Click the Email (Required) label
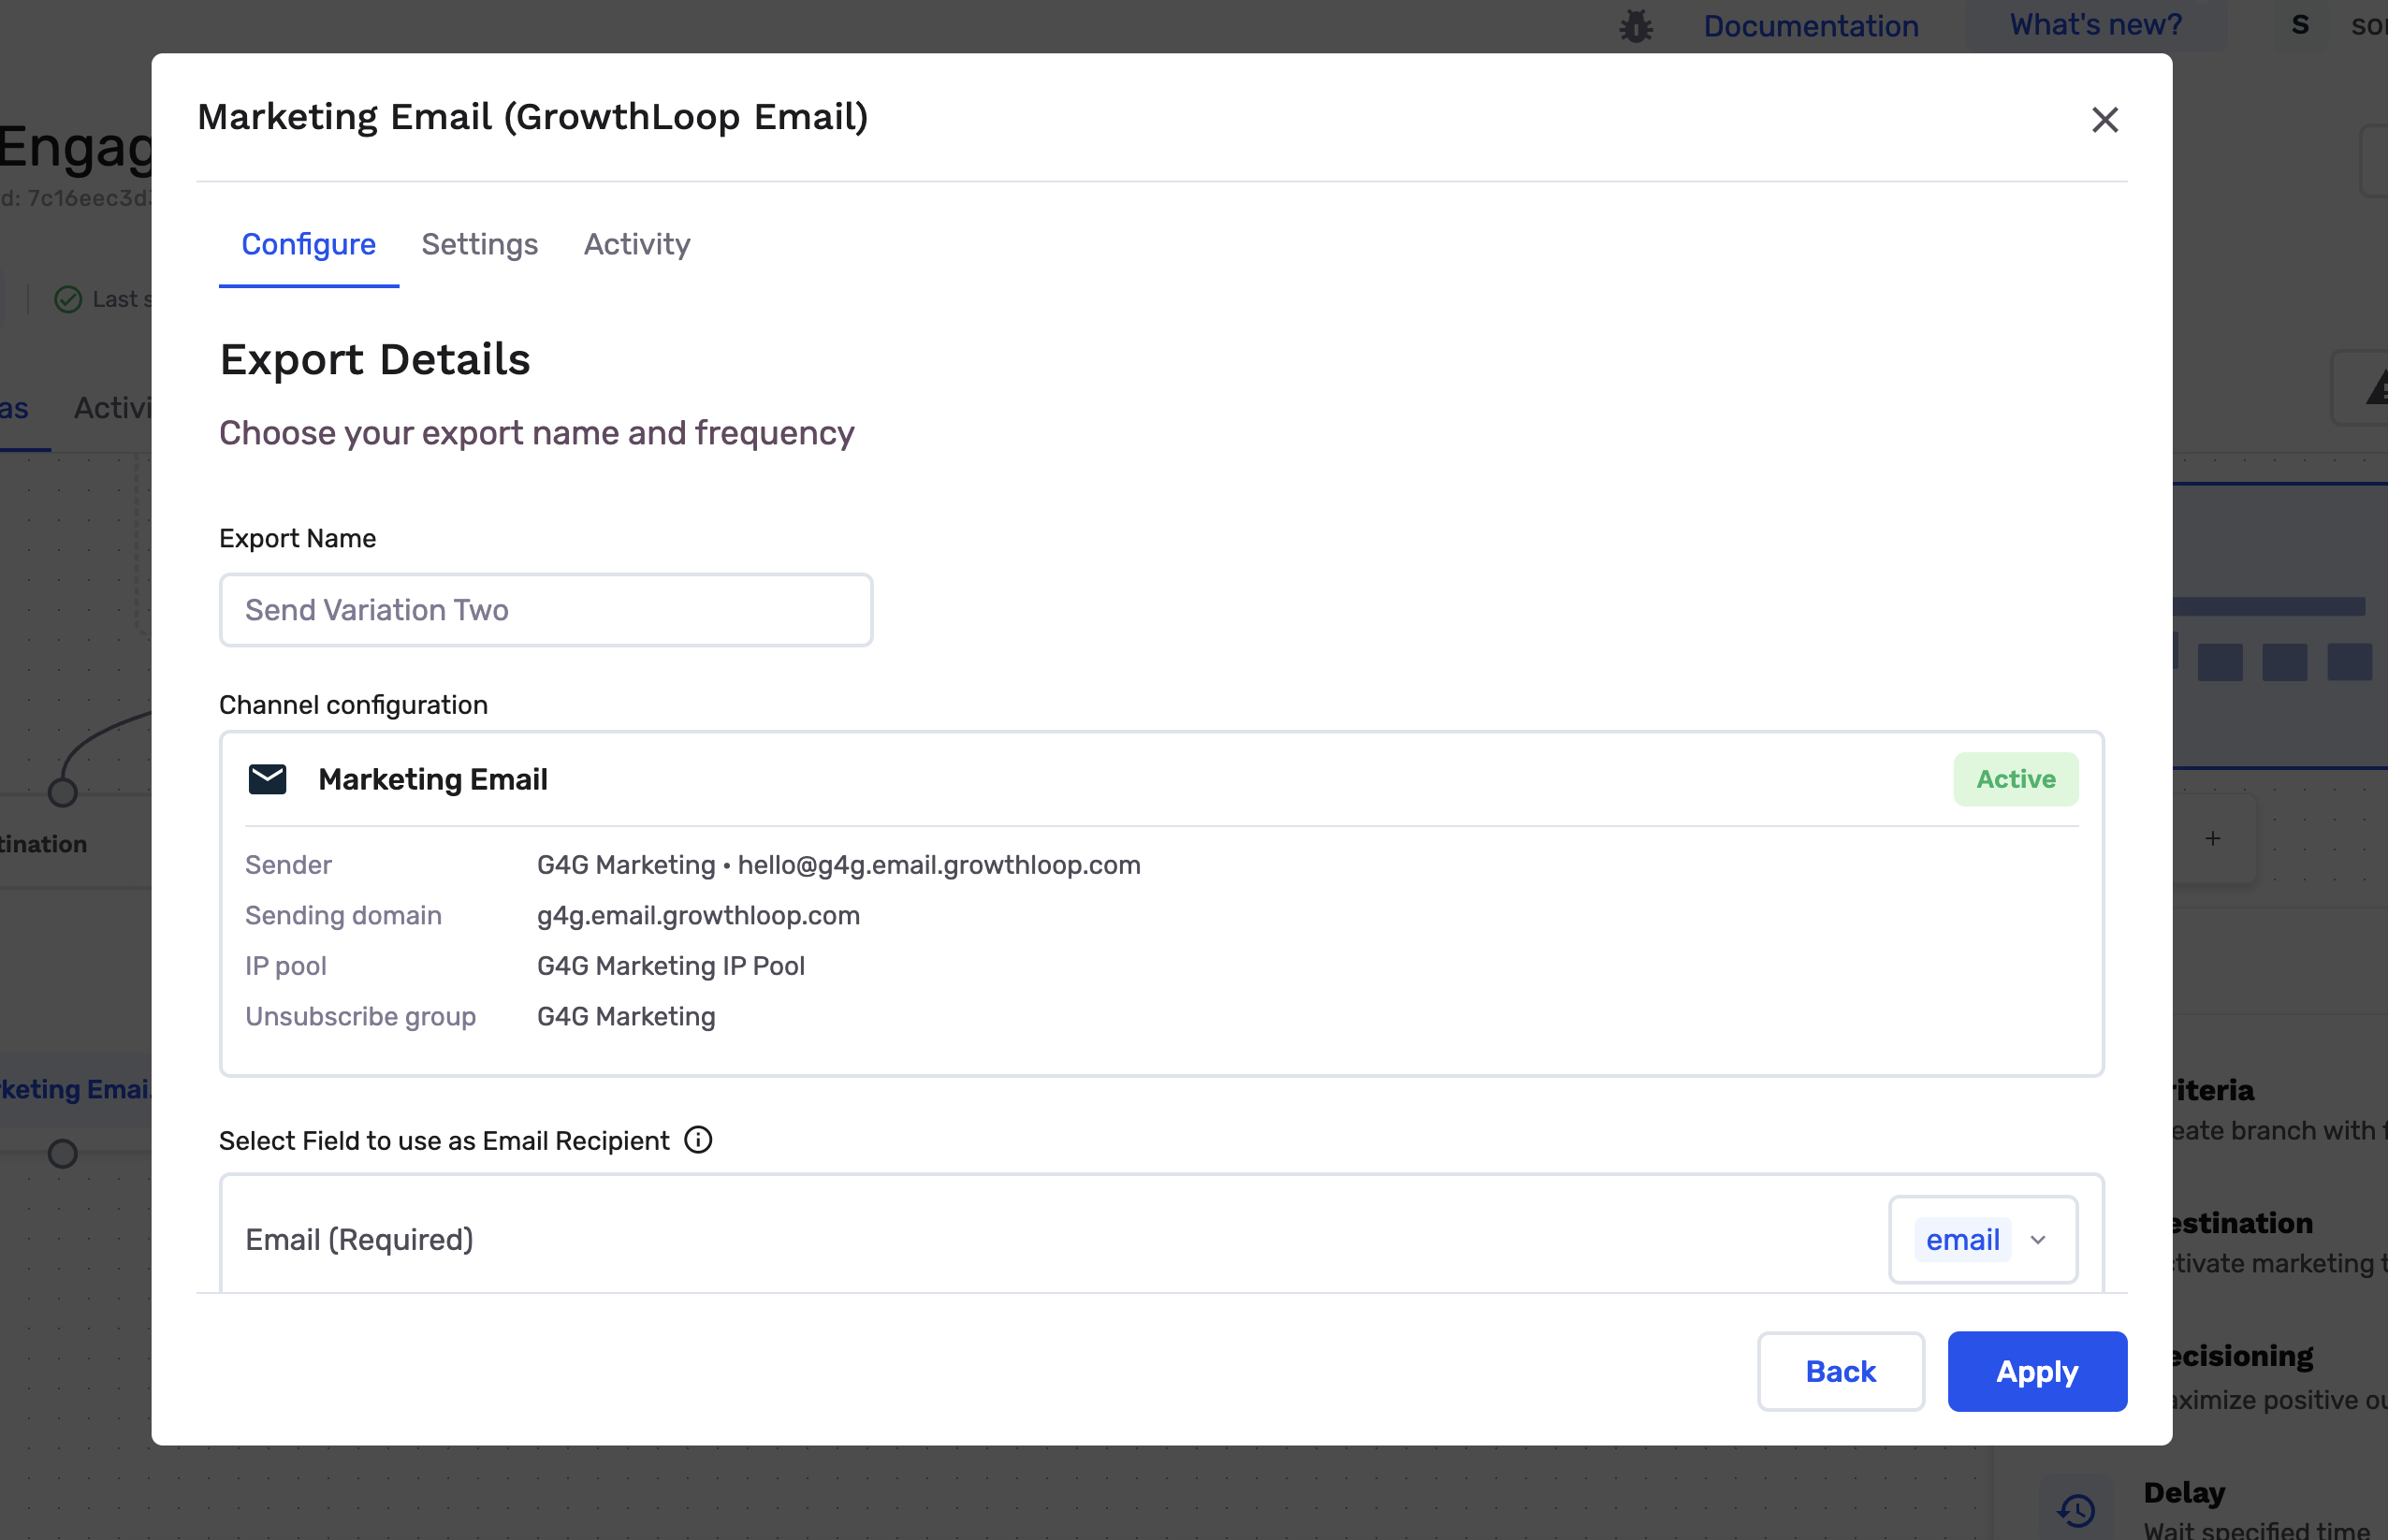Screen dimensions: 2388x1540 point(359,1240)
